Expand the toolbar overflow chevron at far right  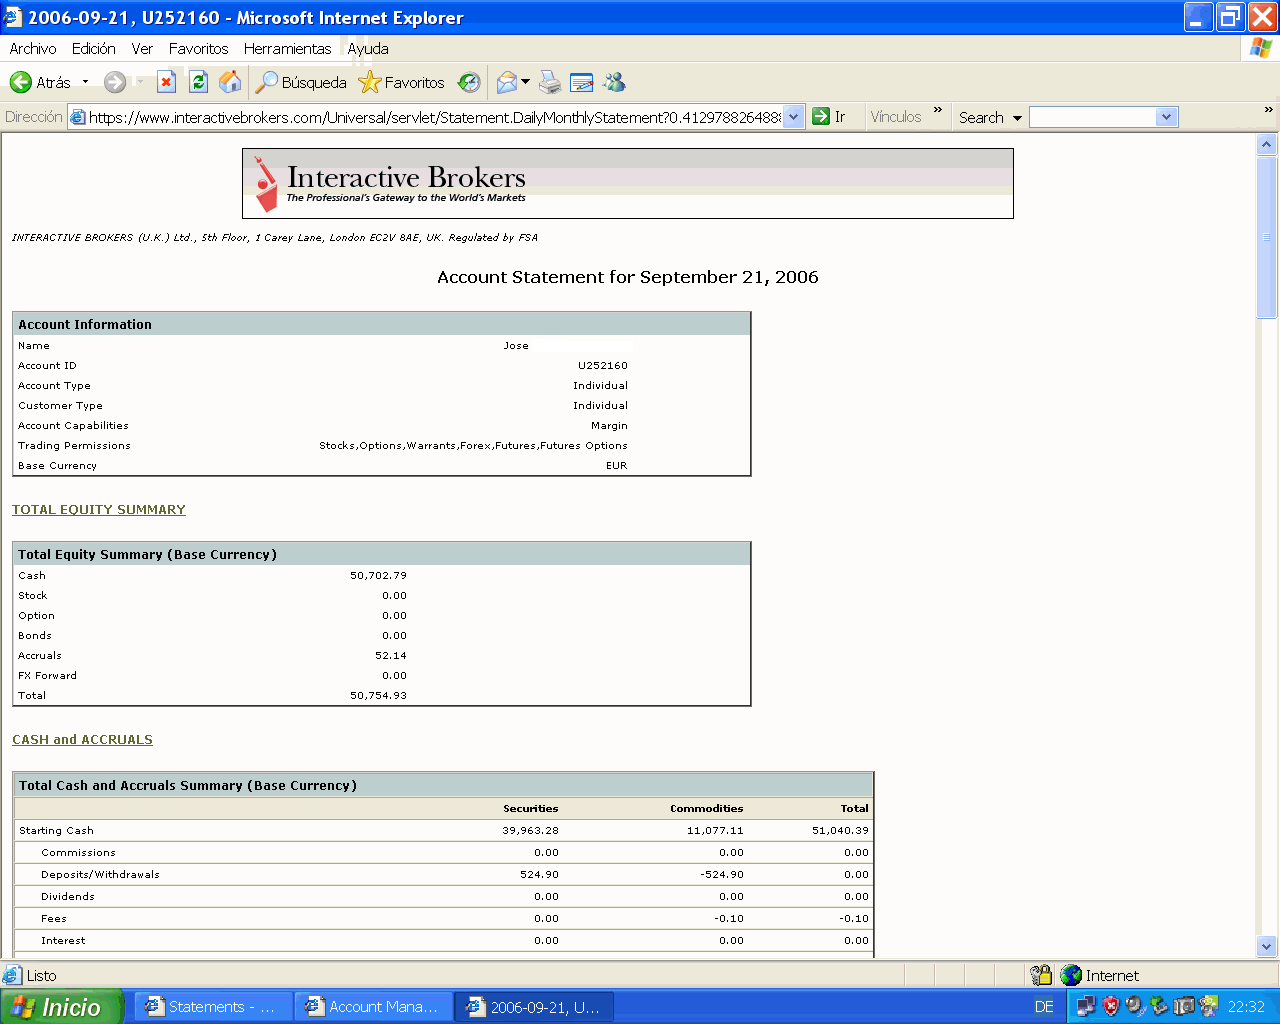coord(1269,110)
